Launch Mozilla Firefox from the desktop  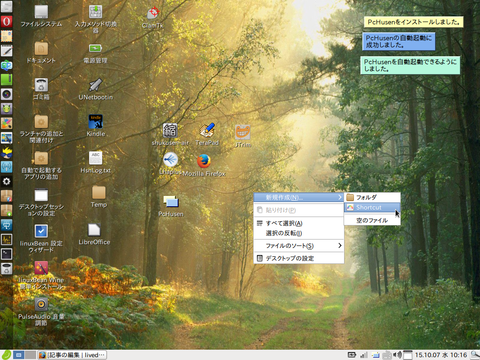(x=204, y=162)
